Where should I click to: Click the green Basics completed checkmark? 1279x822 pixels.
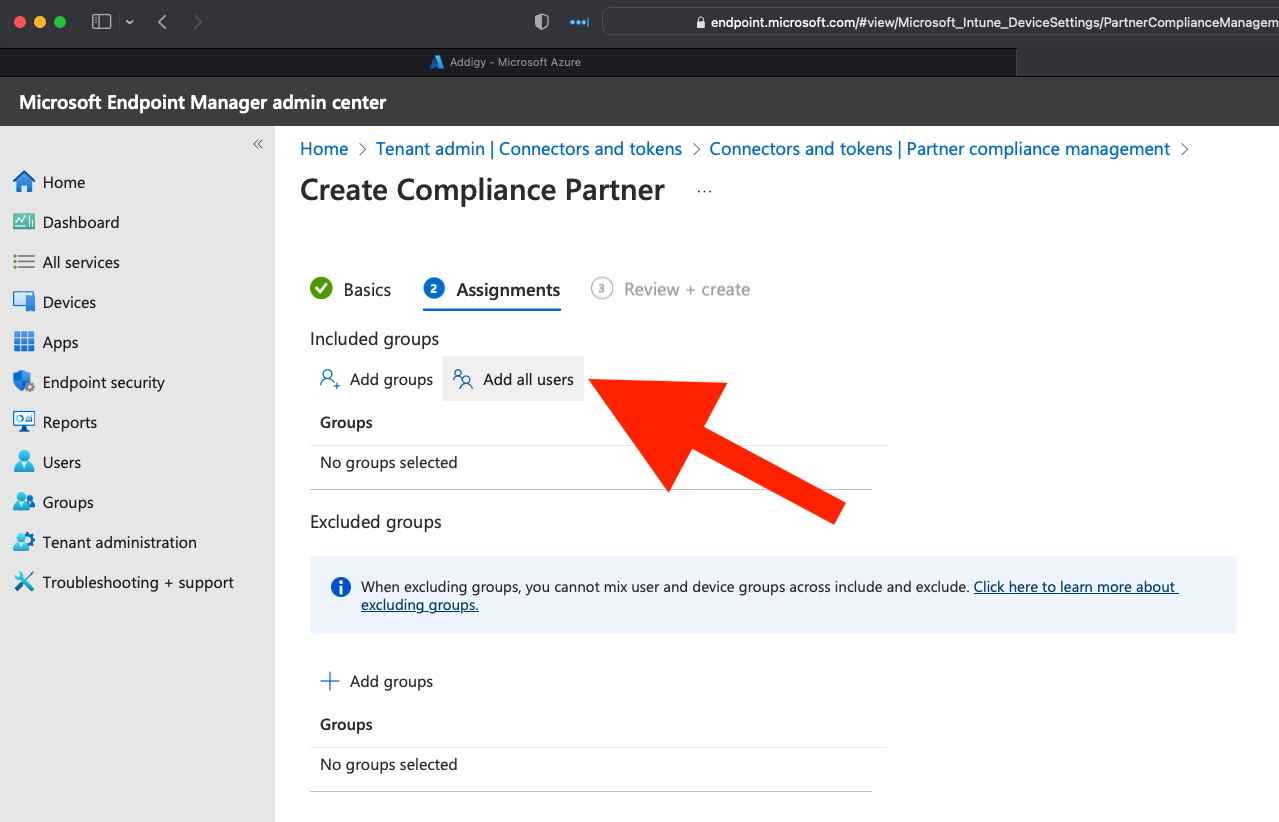[321, 288]
